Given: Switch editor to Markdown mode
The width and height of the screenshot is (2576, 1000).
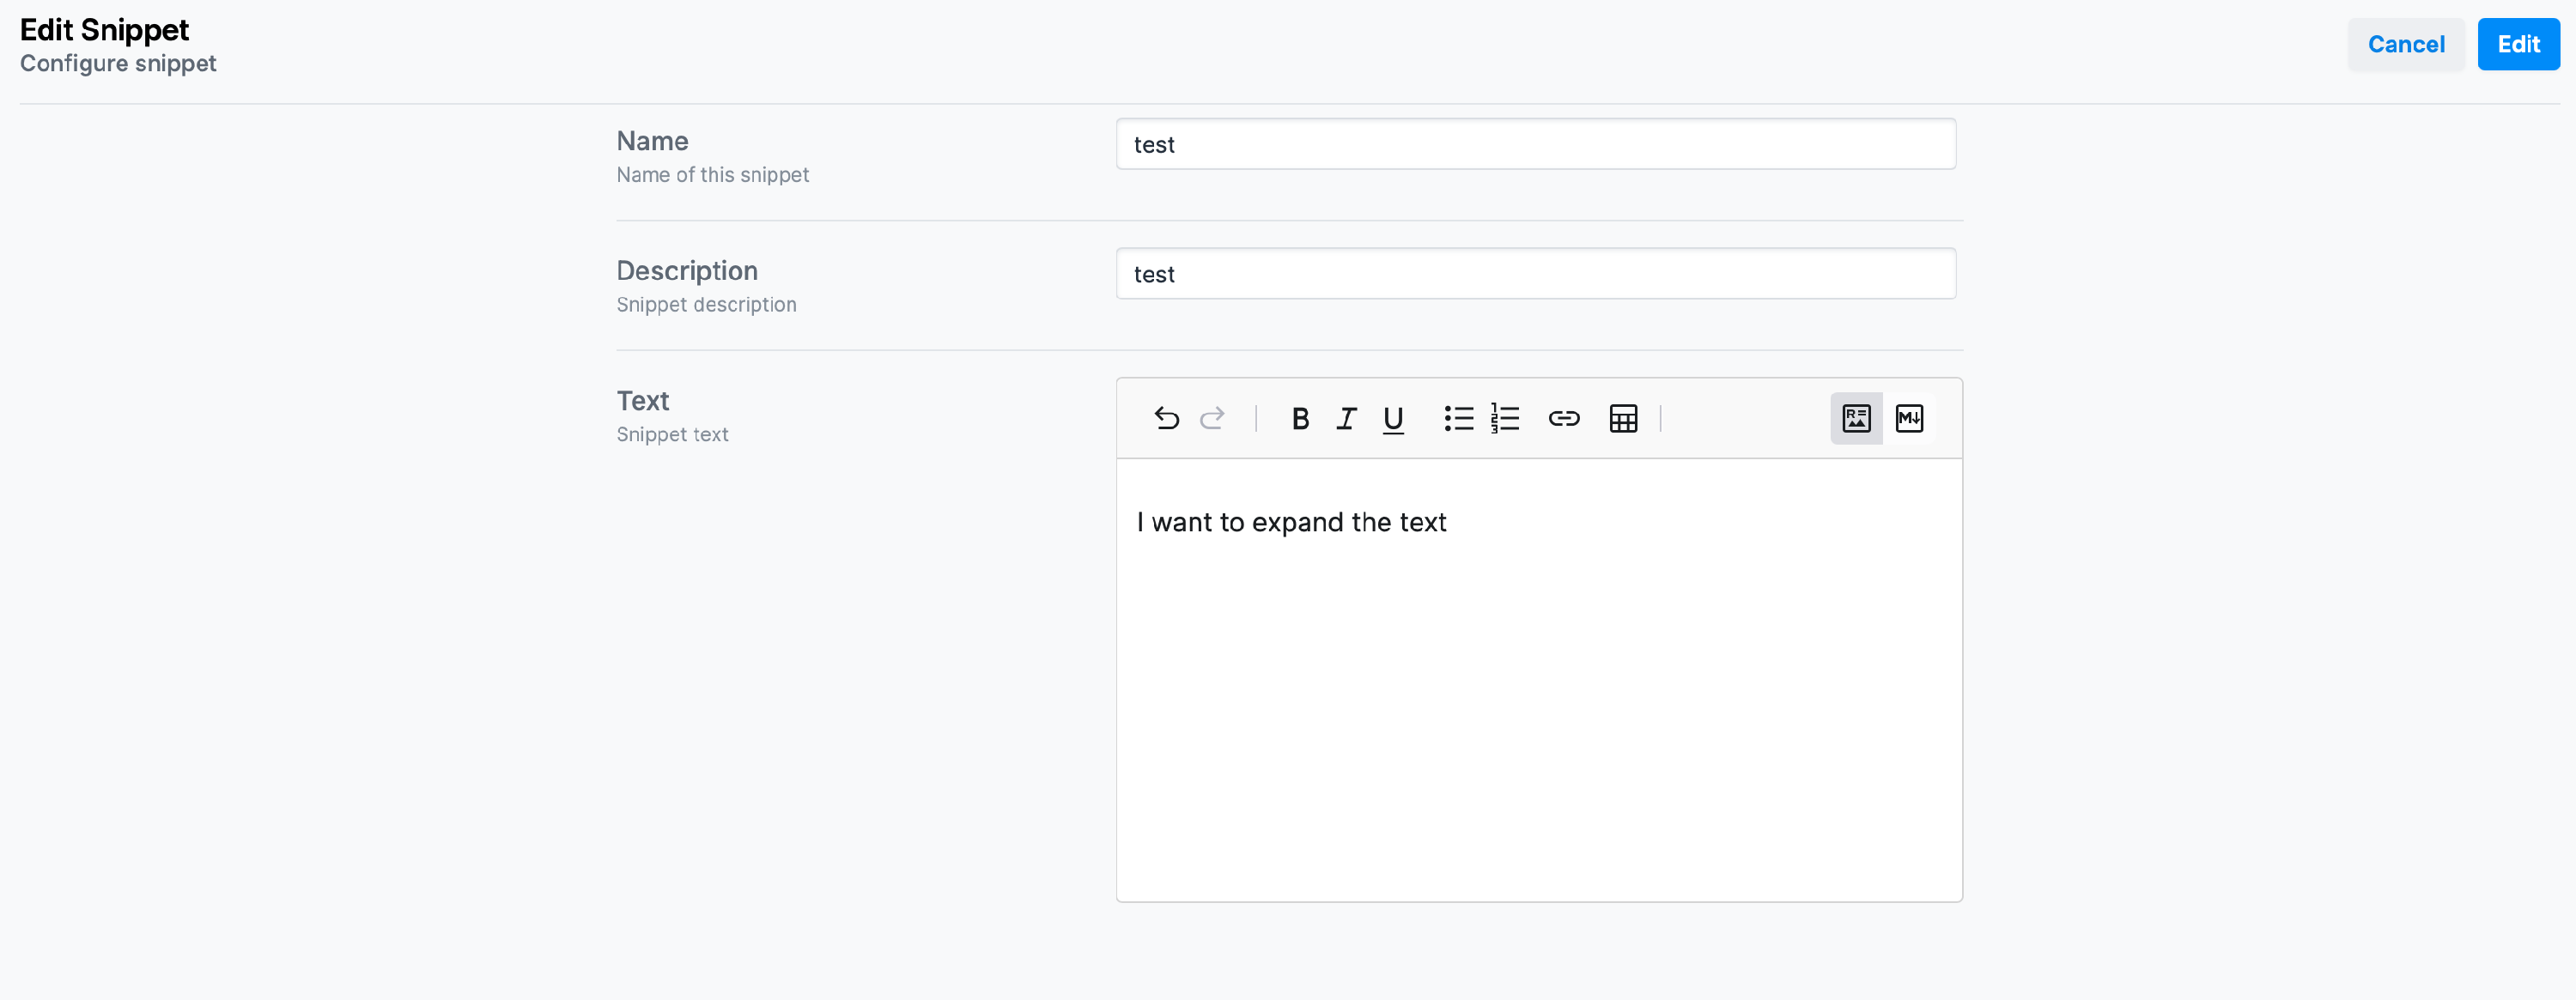Looking at the screenshot, I should (1909, 418).
